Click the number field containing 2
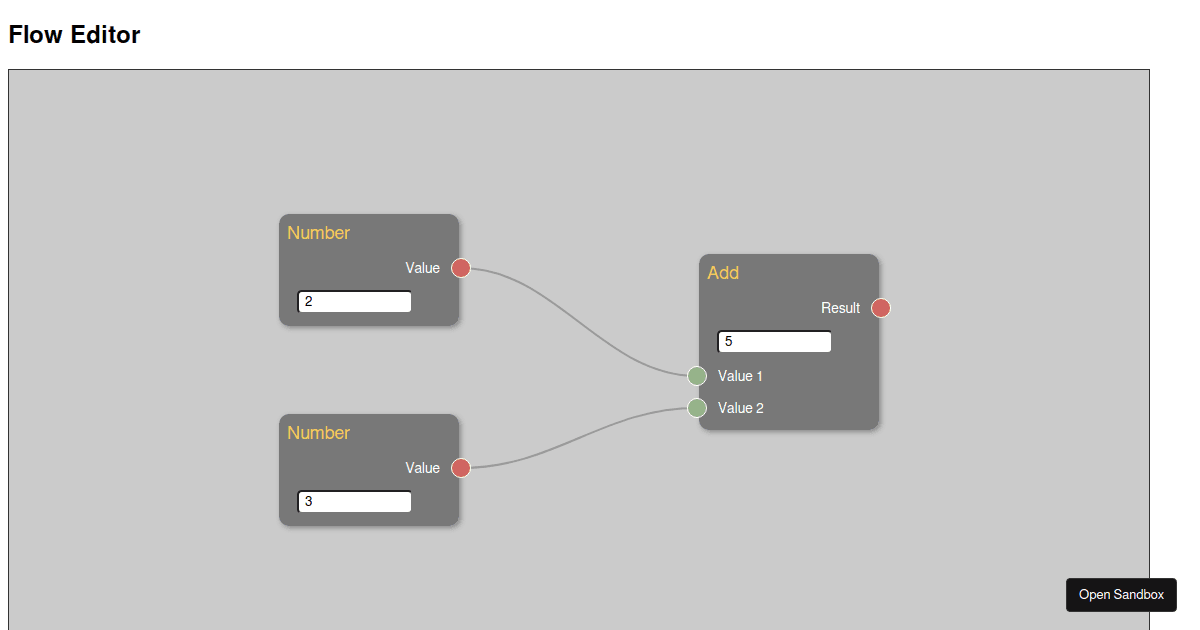The height and width of the screenshot is (630, 1200). (354, 301)
